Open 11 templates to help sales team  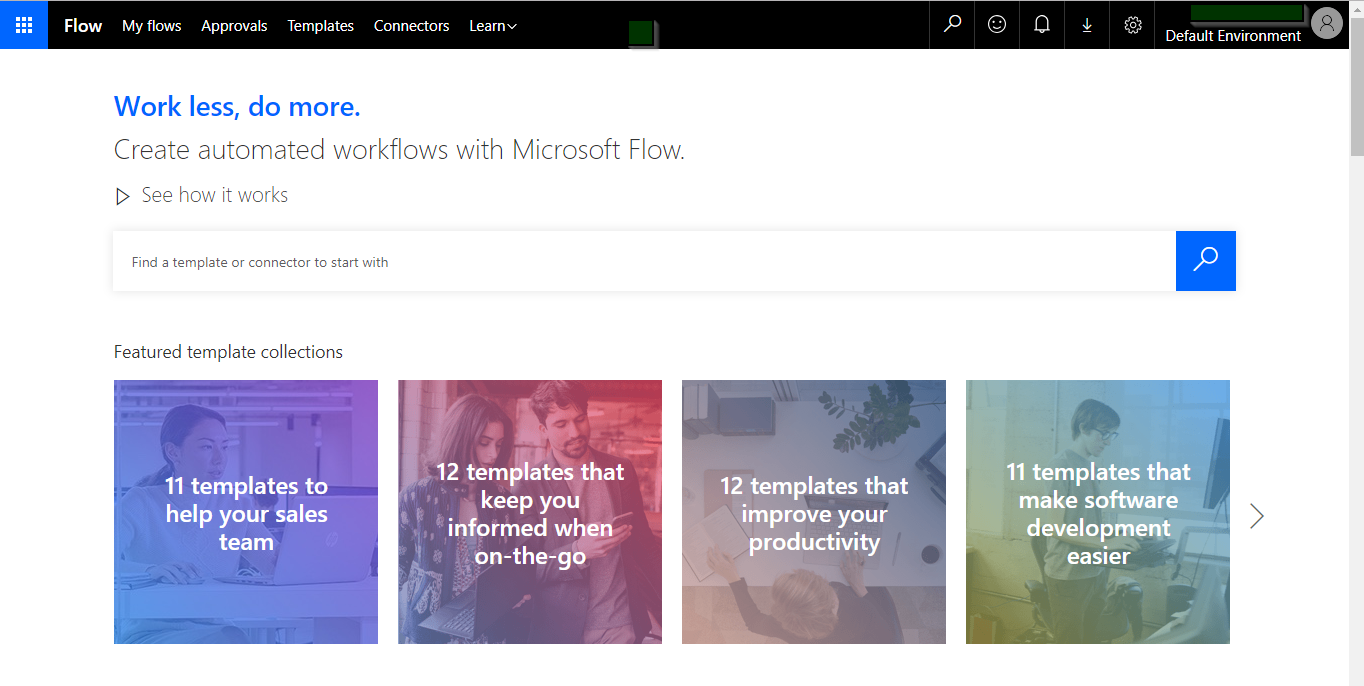tap(246, 512)
